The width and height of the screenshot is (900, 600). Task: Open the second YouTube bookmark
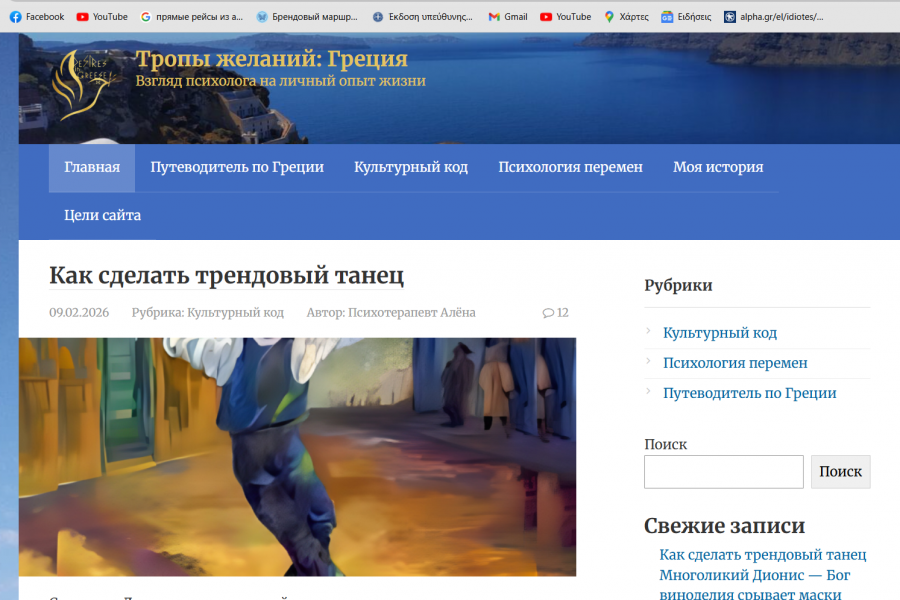[x=565, y=17]
